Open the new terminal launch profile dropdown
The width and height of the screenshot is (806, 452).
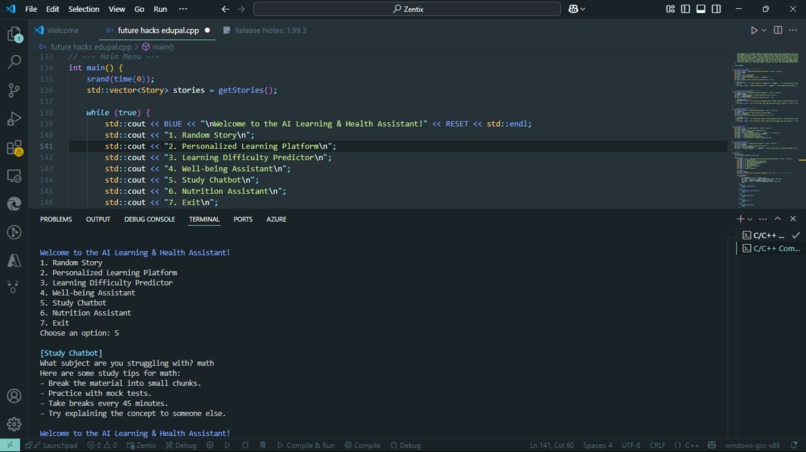pos(750,219)
